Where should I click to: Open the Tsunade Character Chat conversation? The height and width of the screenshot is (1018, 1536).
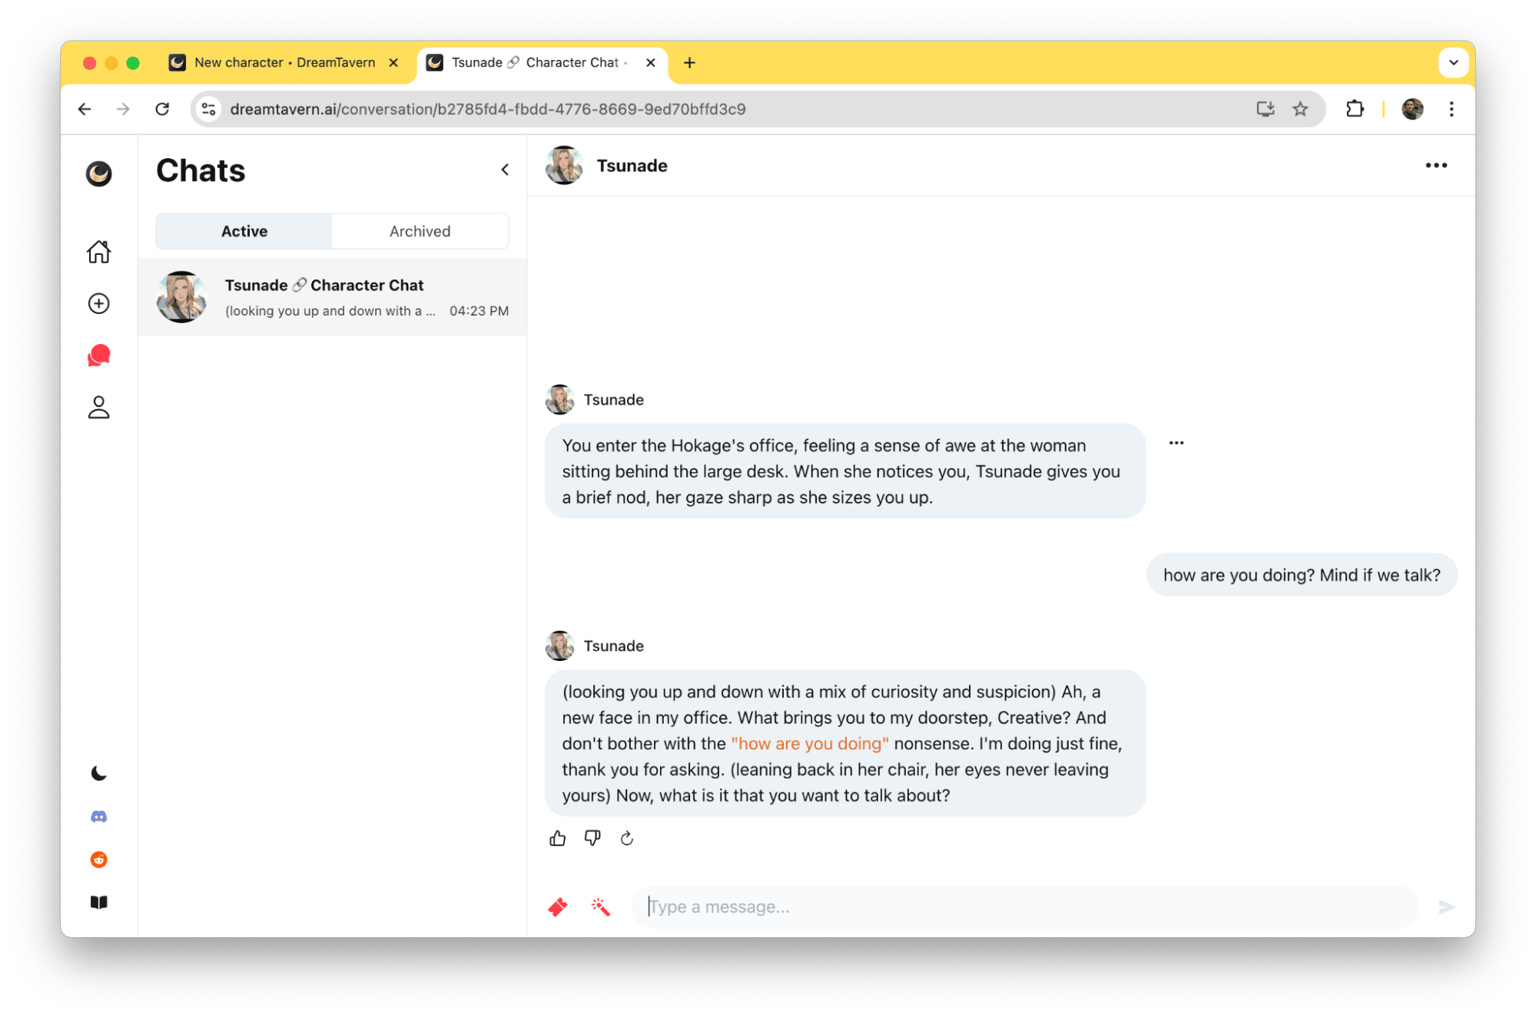(332, 297)
